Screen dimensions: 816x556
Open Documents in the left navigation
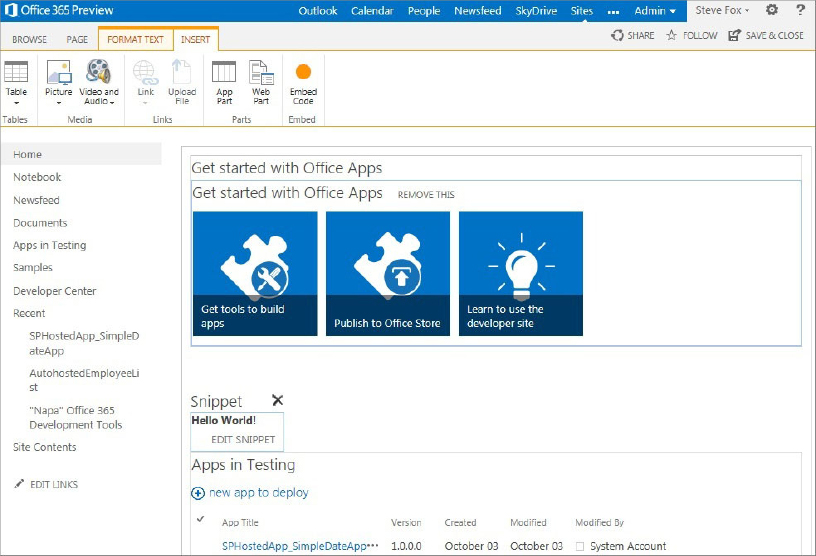pos(40,223)
